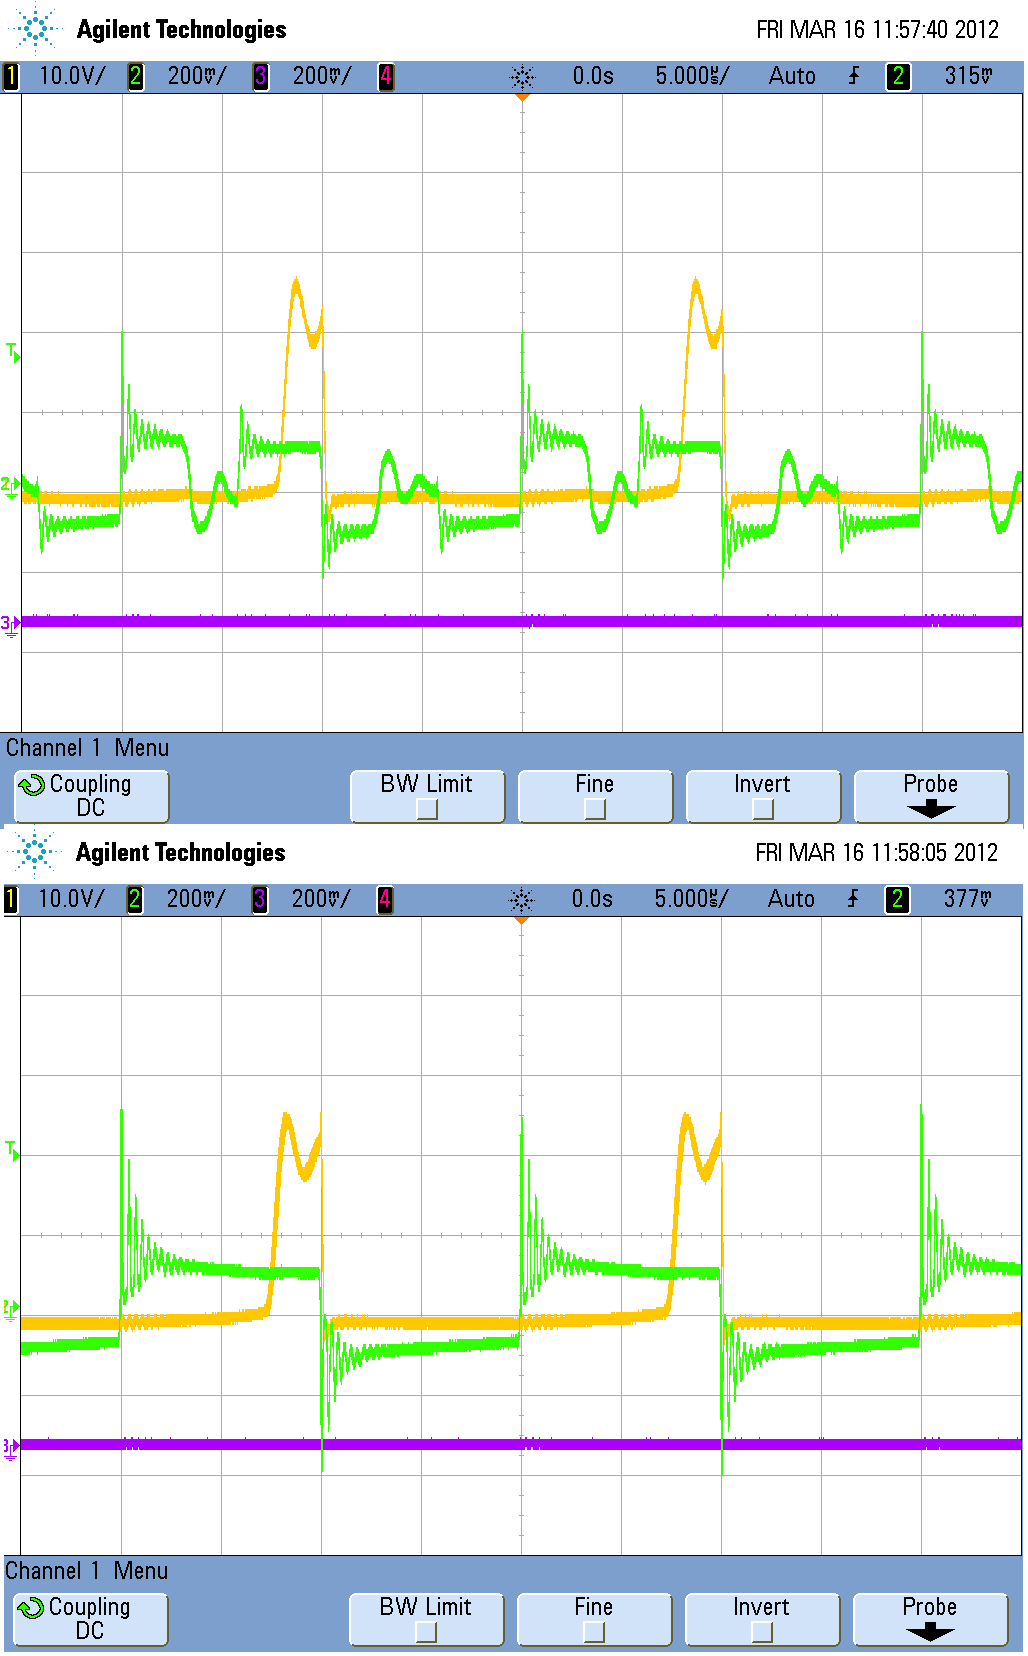
Task: Click channel 2 ground marker in bottom plot
Action: [10, 1309]
